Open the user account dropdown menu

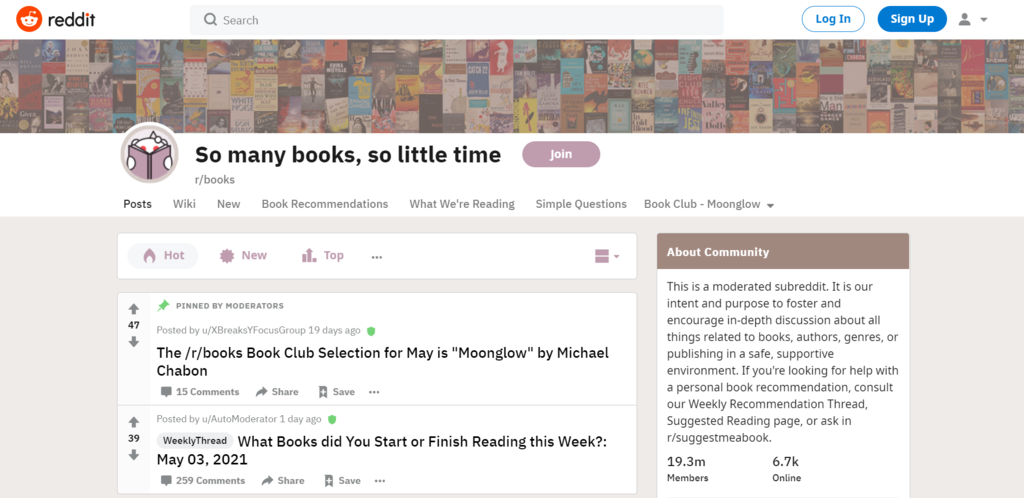click(x=973, y=19)
